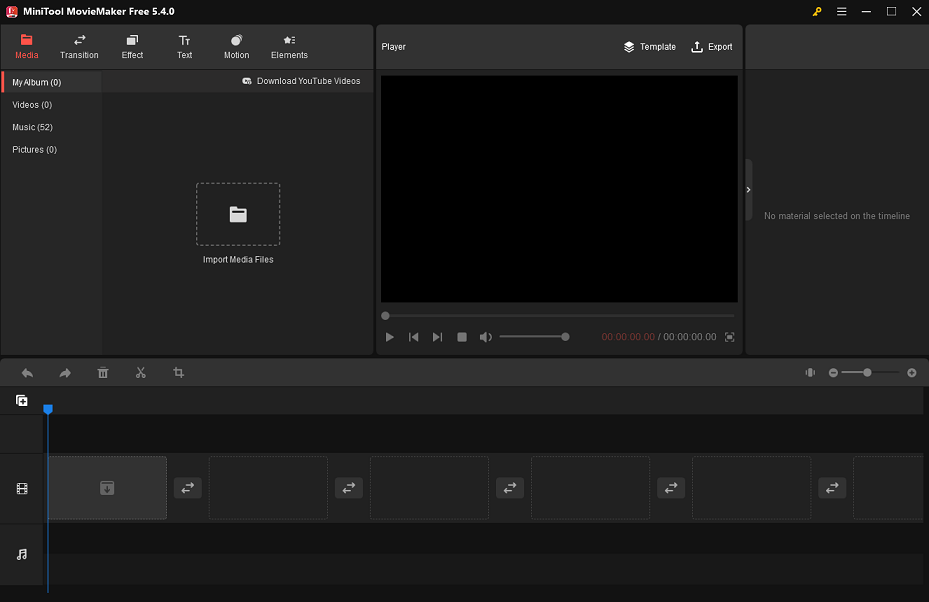Switch to the Transition tab
The width and height of the screenshot is (929, 602).
pyautogui.click(x=79, y=47)
